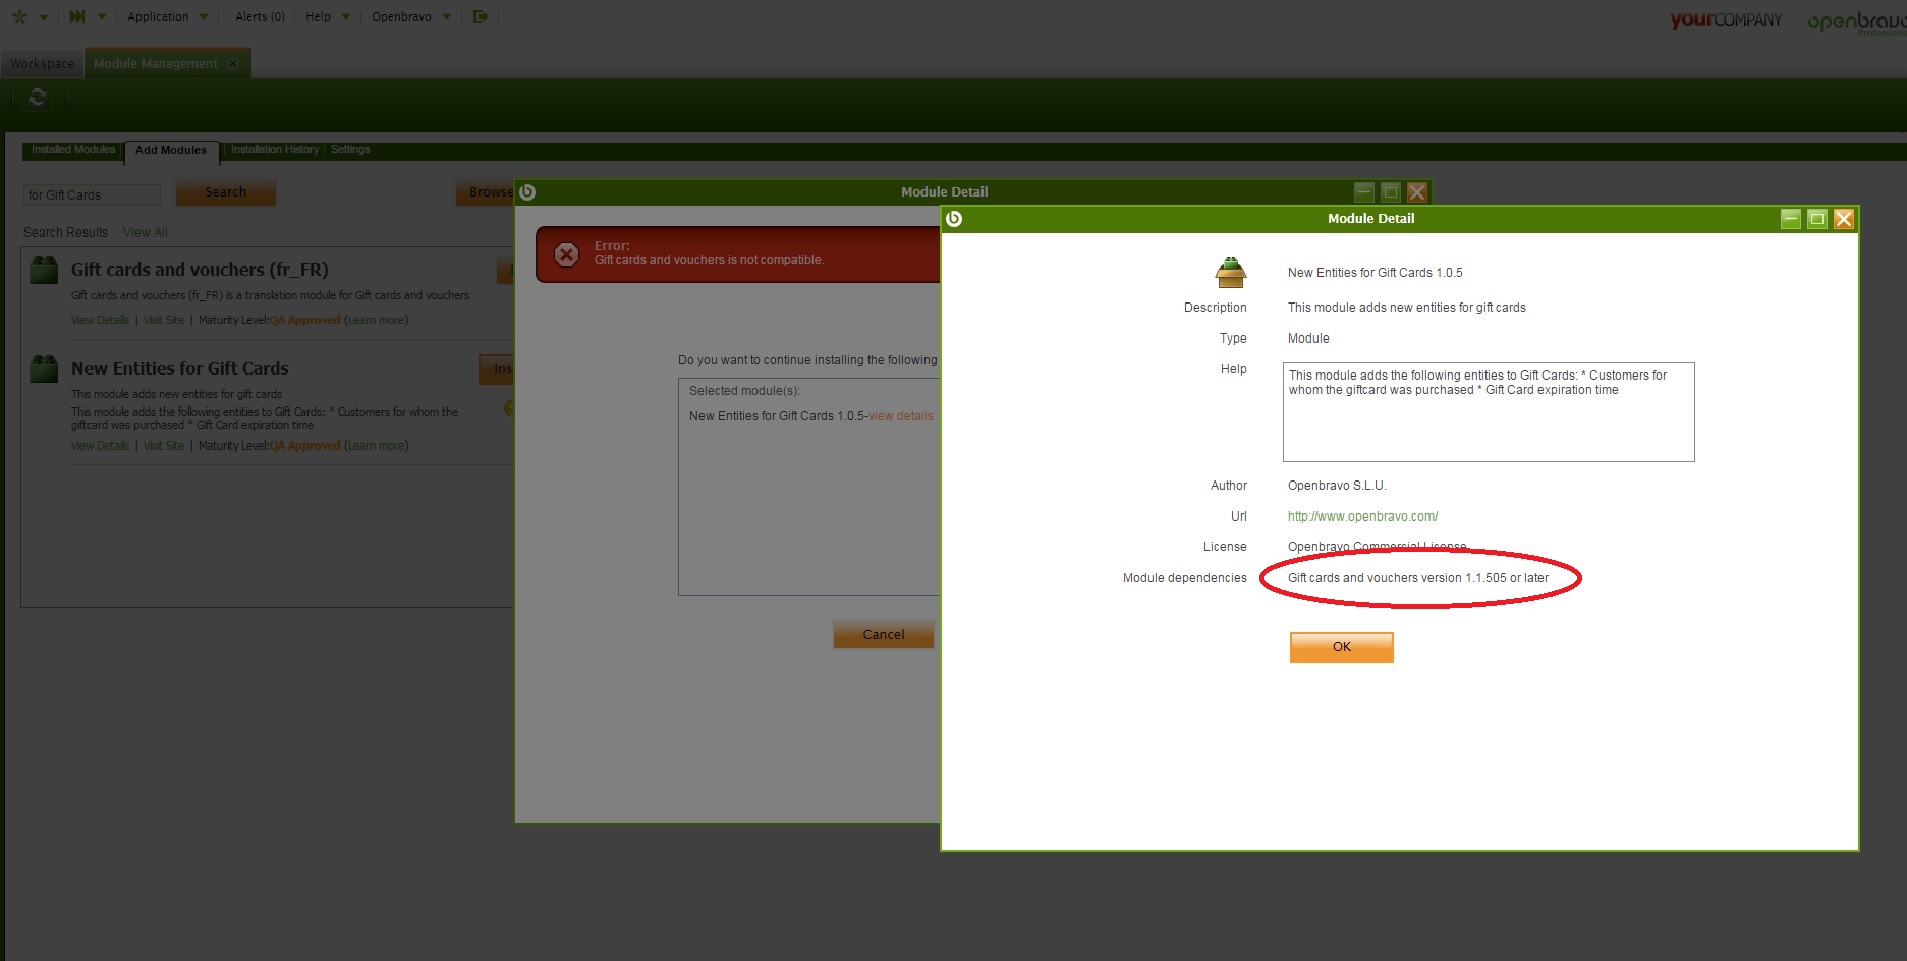Maximize the front Module Detail window

pyautogui.click(x=1817, y=219)
